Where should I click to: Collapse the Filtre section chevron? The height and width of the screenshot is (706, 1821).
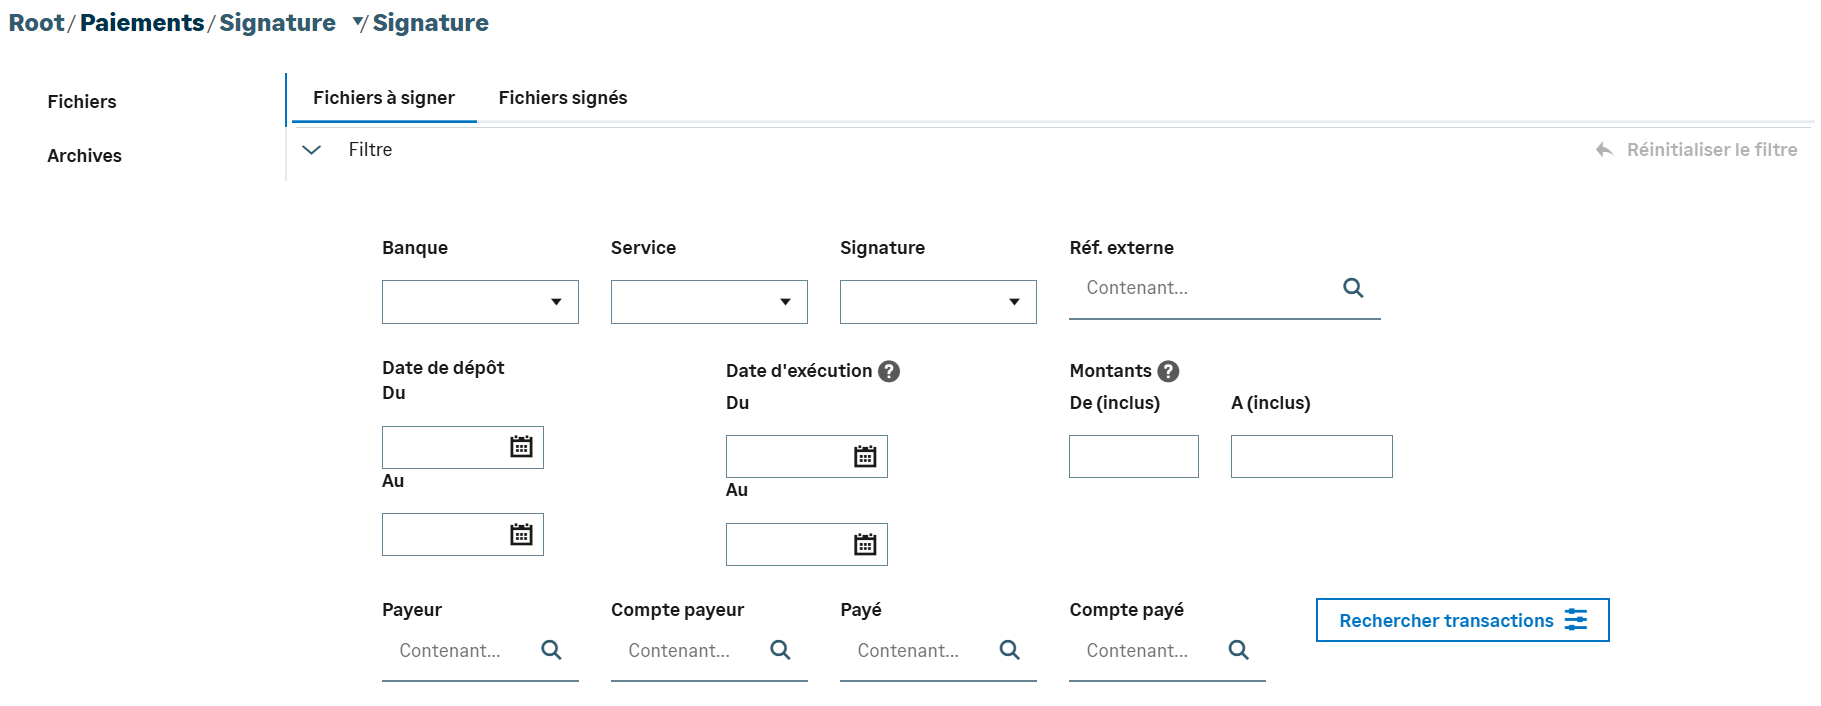click(312, 150)
